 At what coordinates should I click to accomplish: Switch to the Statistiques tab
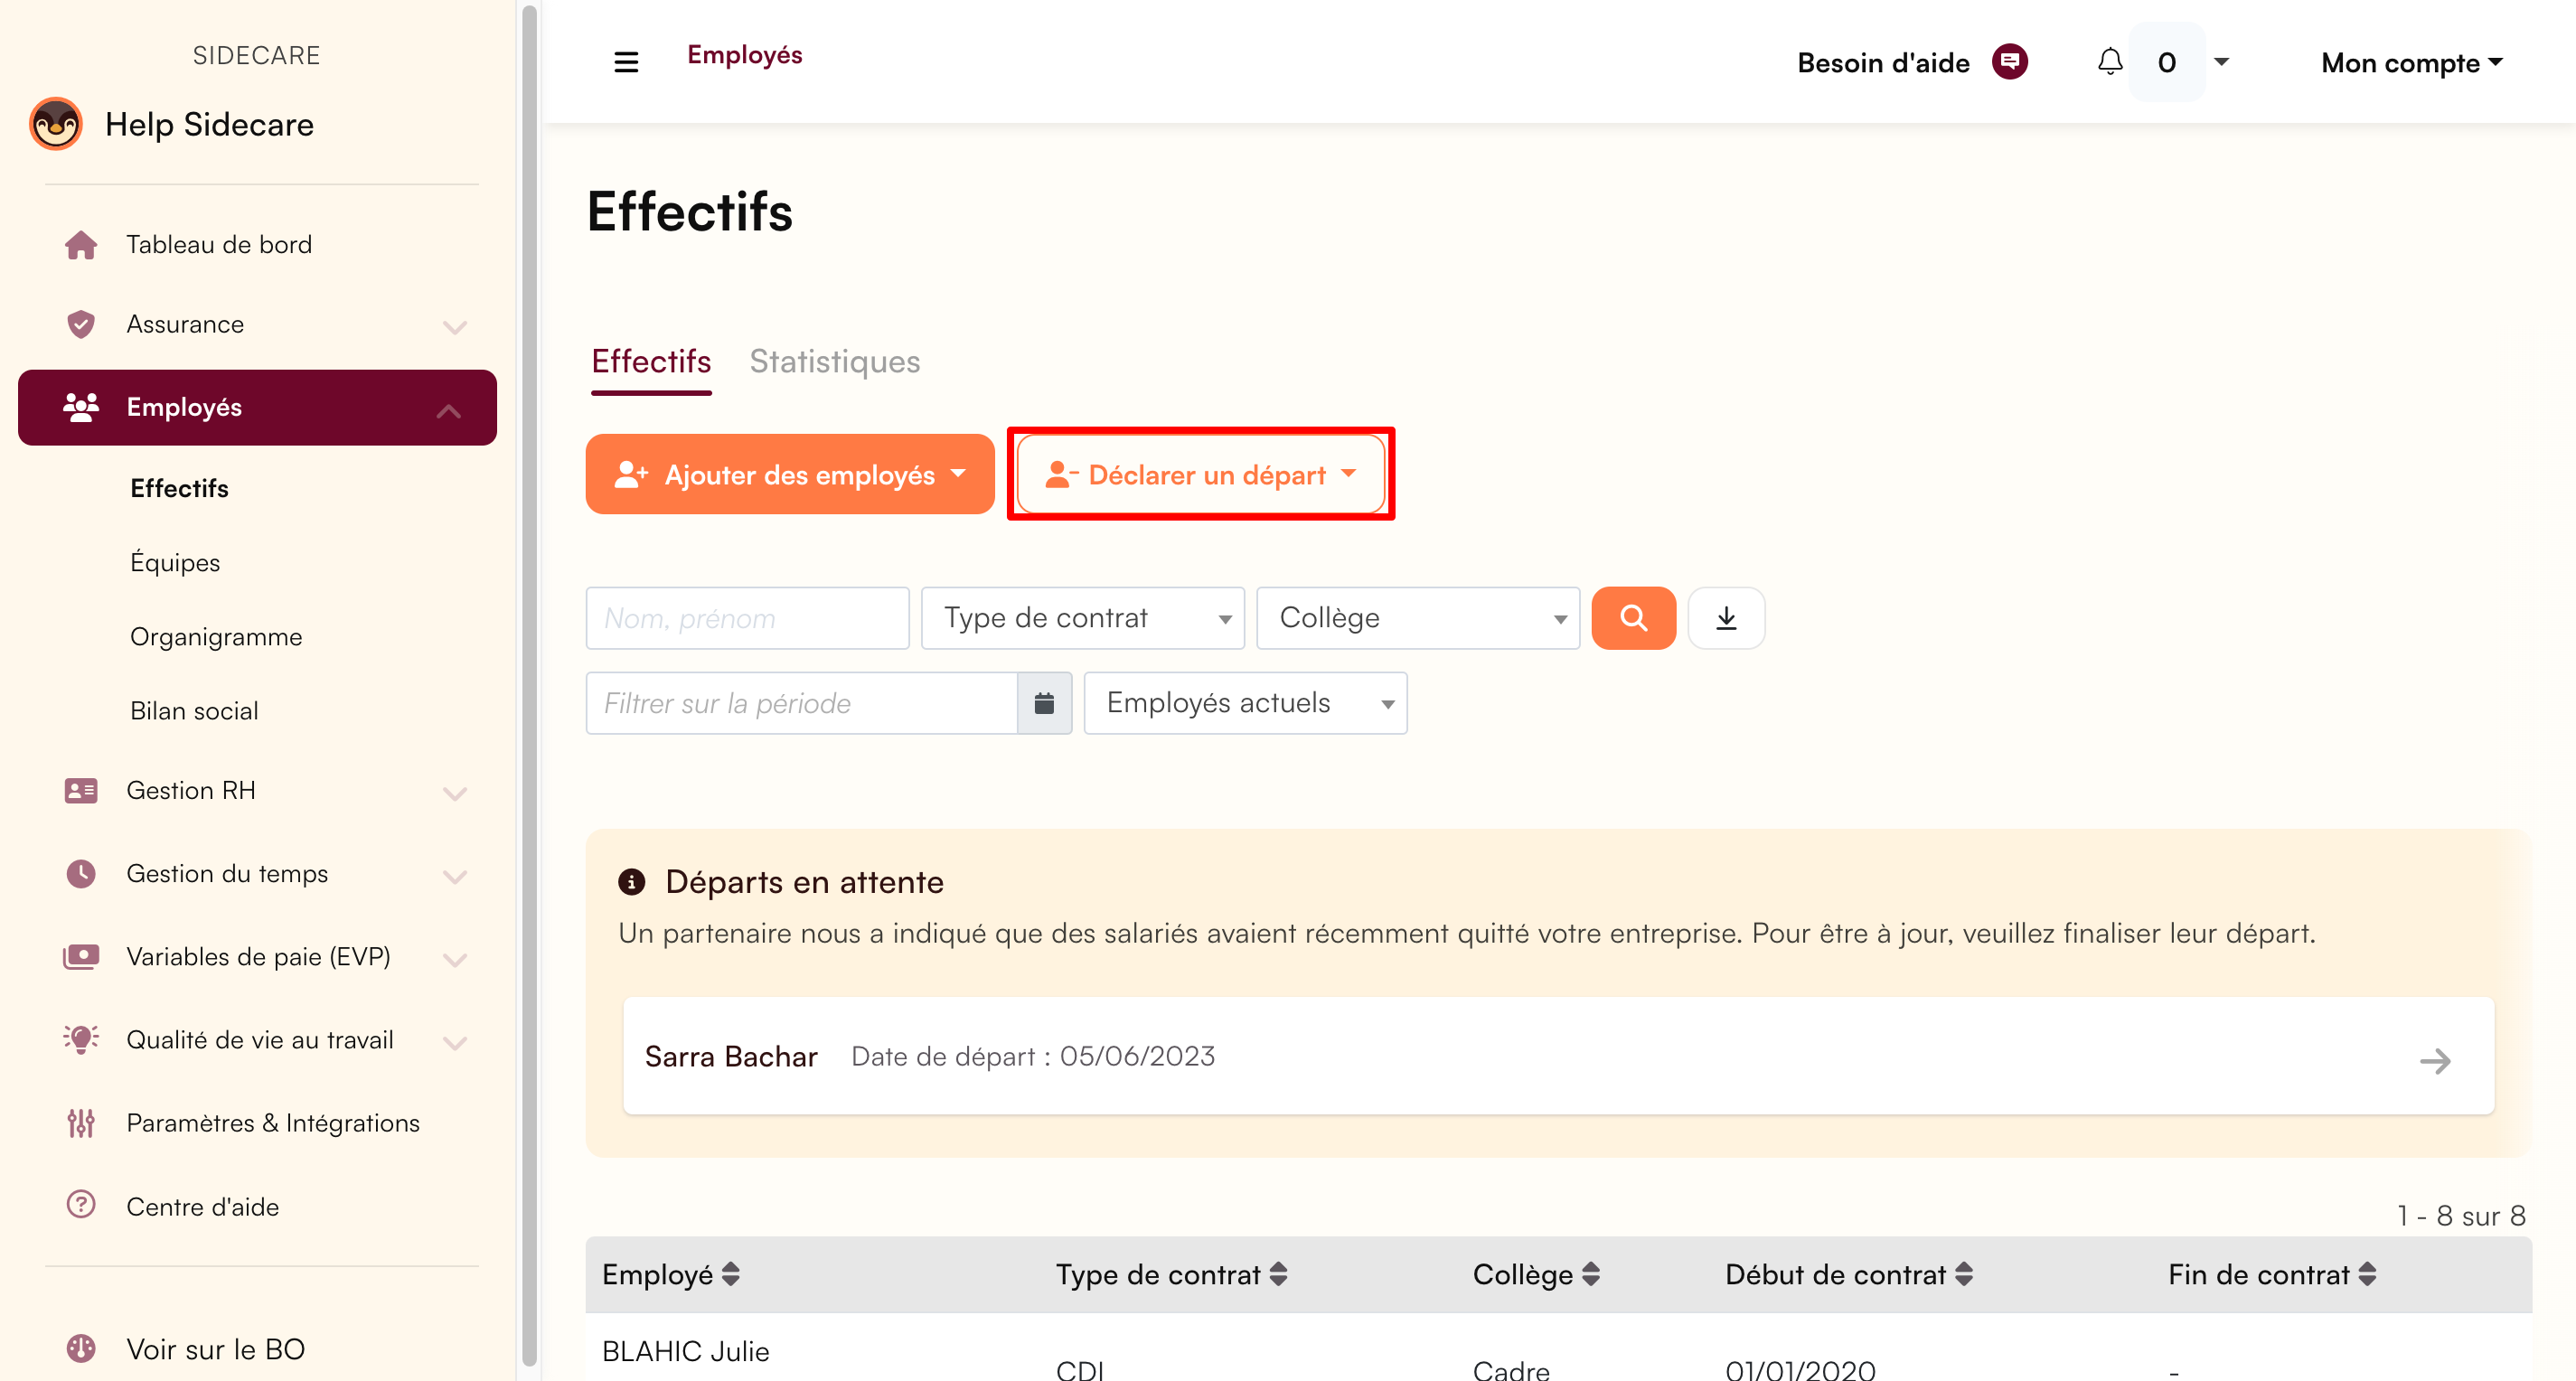pos(835,361)
